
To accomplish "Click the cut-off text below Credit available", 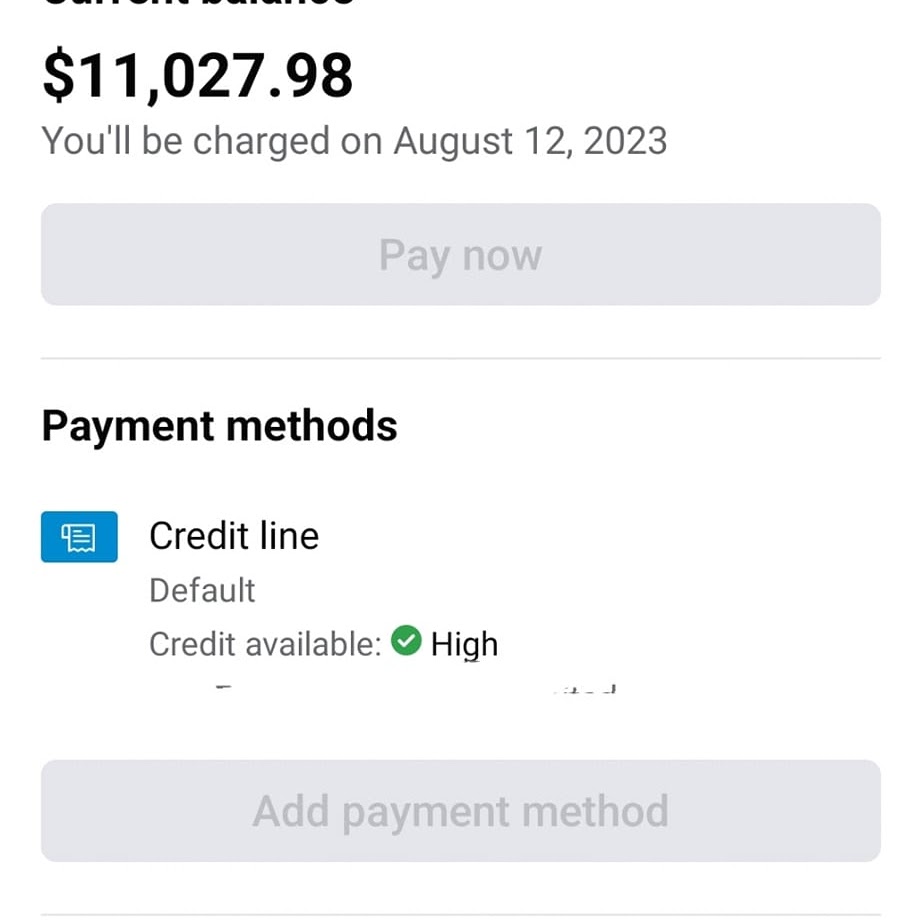I will point(415,689).
